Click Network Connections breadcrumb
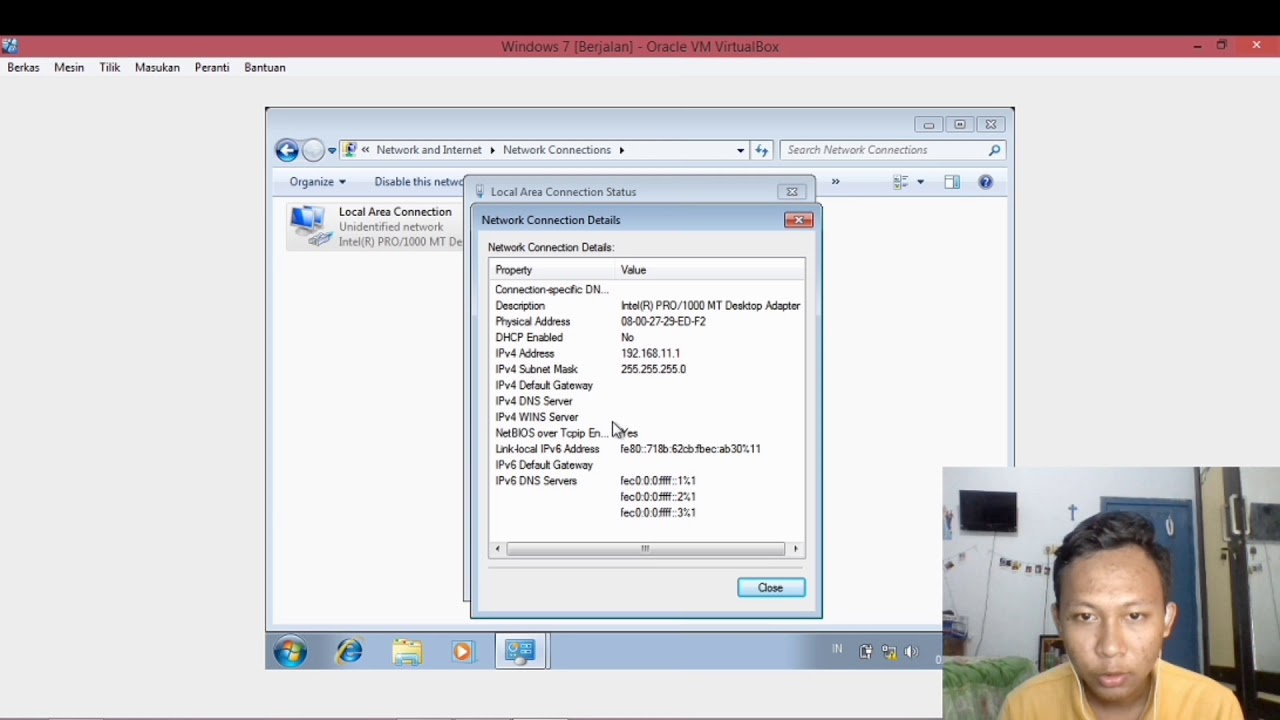 pyautogui.click(x=557, y=150)
